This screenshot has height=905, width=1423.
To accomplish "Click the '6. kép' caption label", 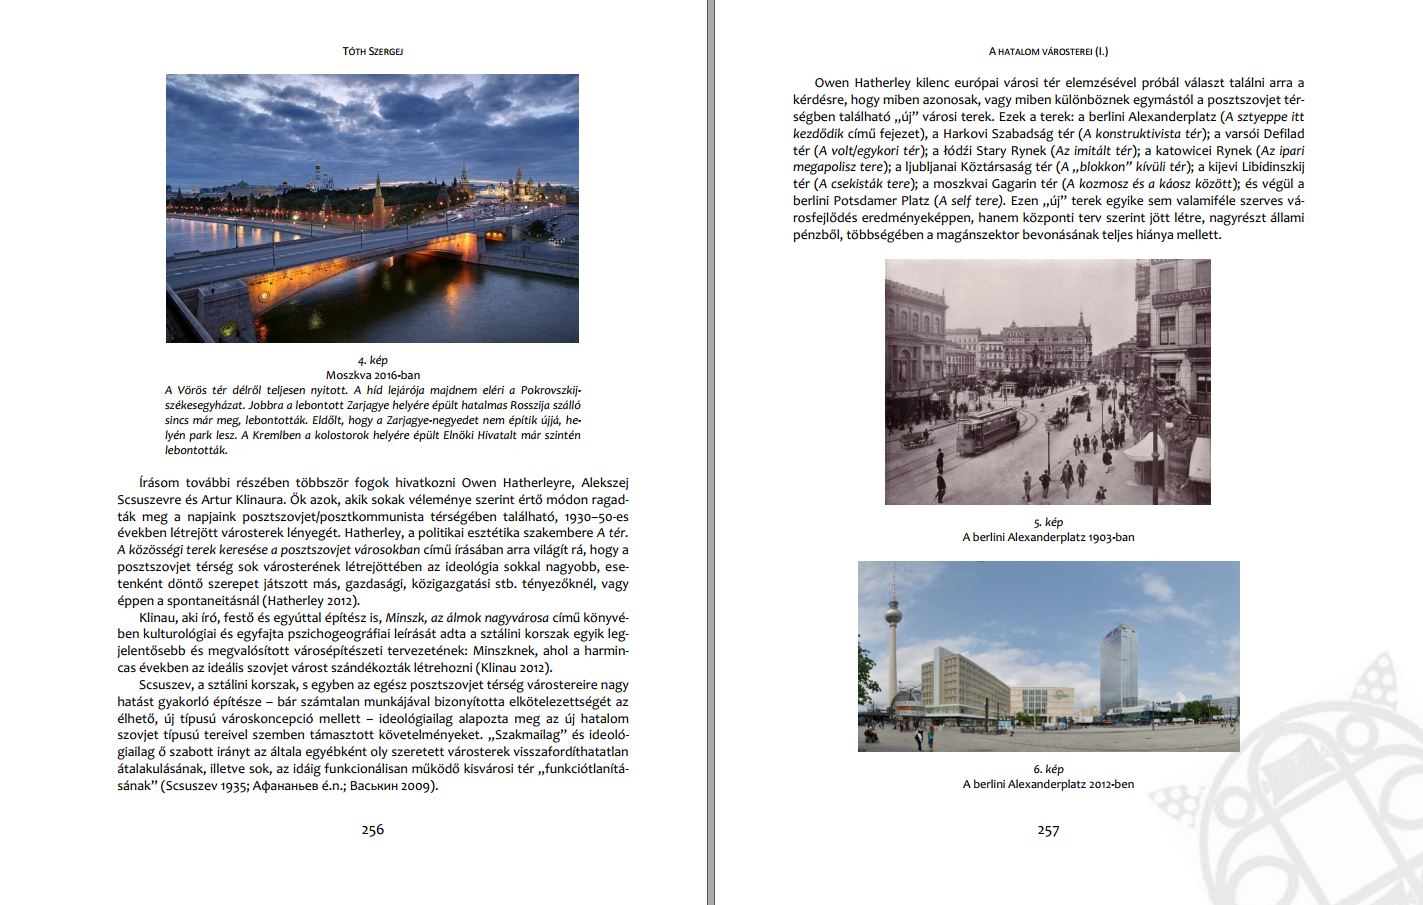I will pos(1048,769).
